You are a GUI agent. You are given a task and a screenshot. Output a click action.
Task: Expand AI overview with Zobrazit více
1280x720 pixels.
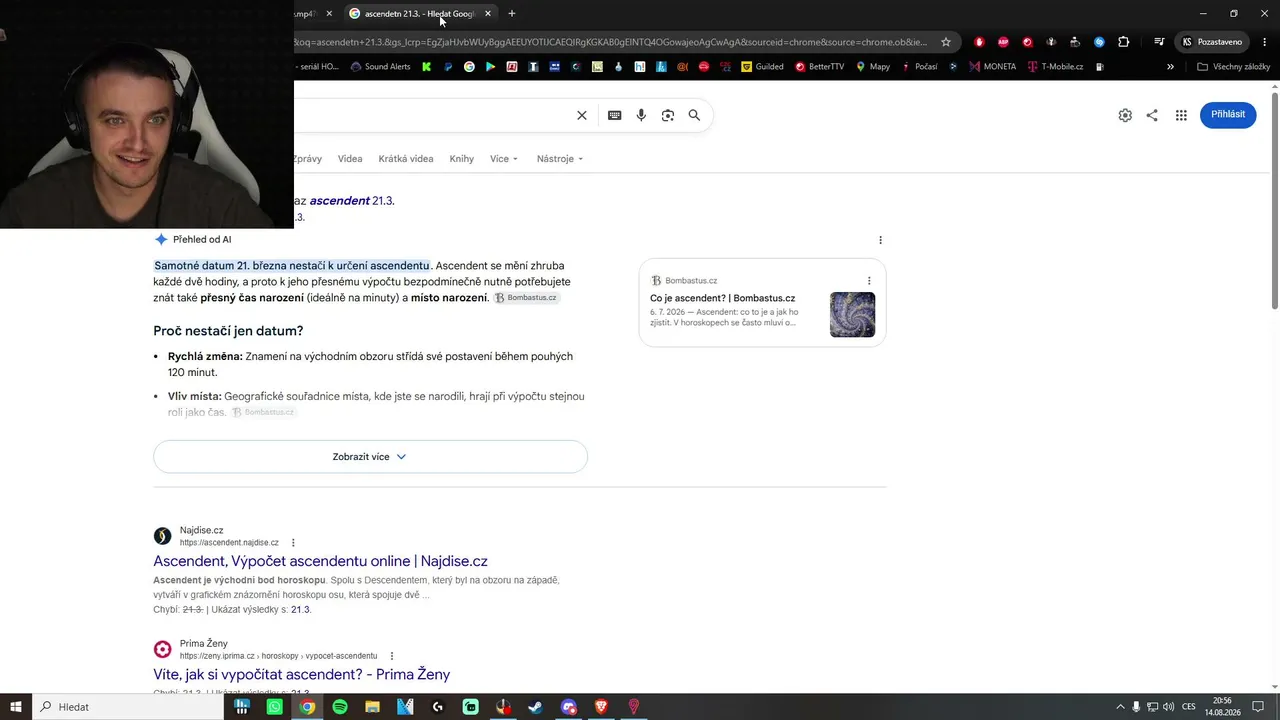coord(370,457)
